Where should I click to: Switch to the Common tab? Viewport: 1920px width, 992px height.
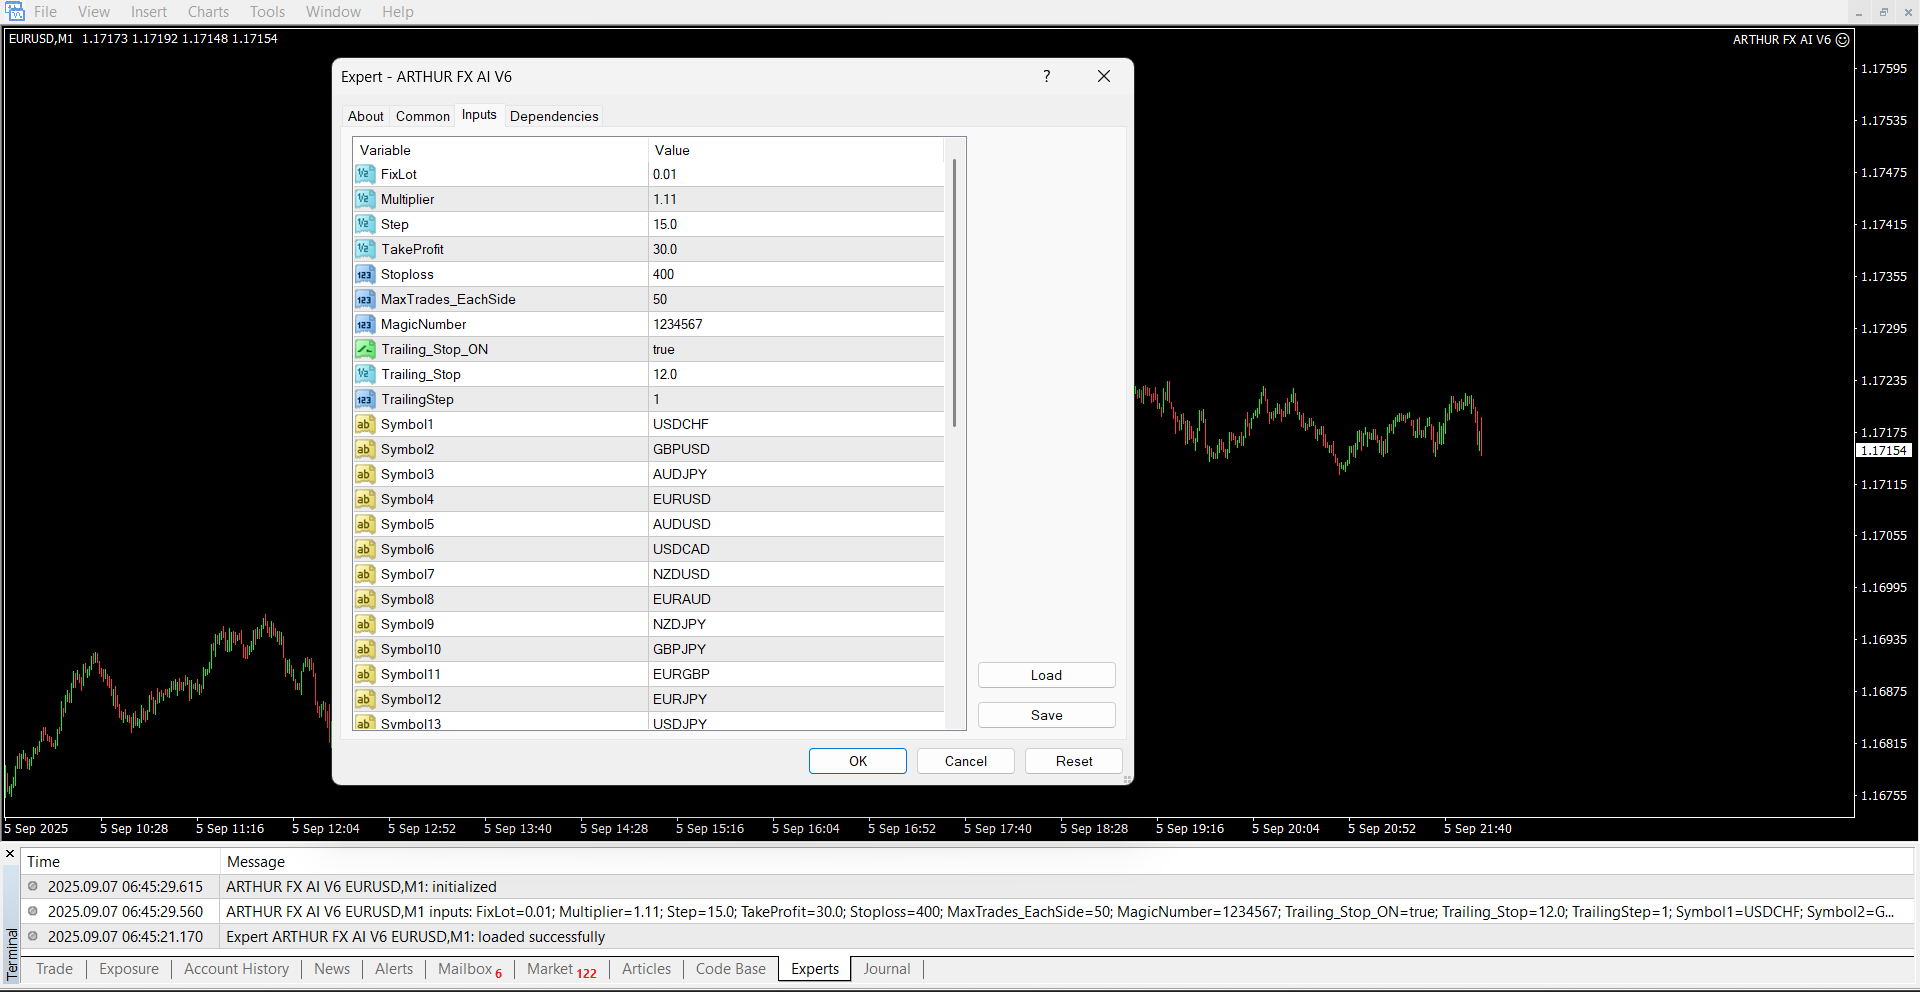click(422, 116)
